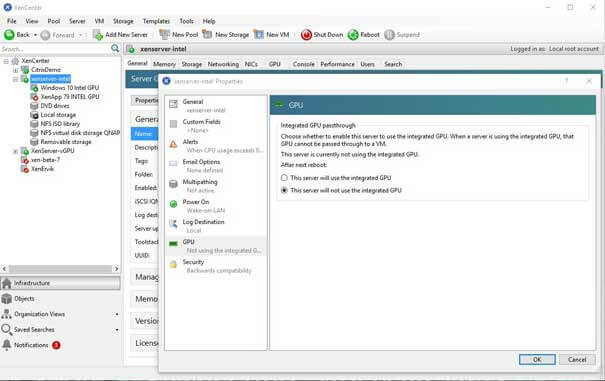
Task: Click the Forward navigation icon
Action: [x=45, y=35]
